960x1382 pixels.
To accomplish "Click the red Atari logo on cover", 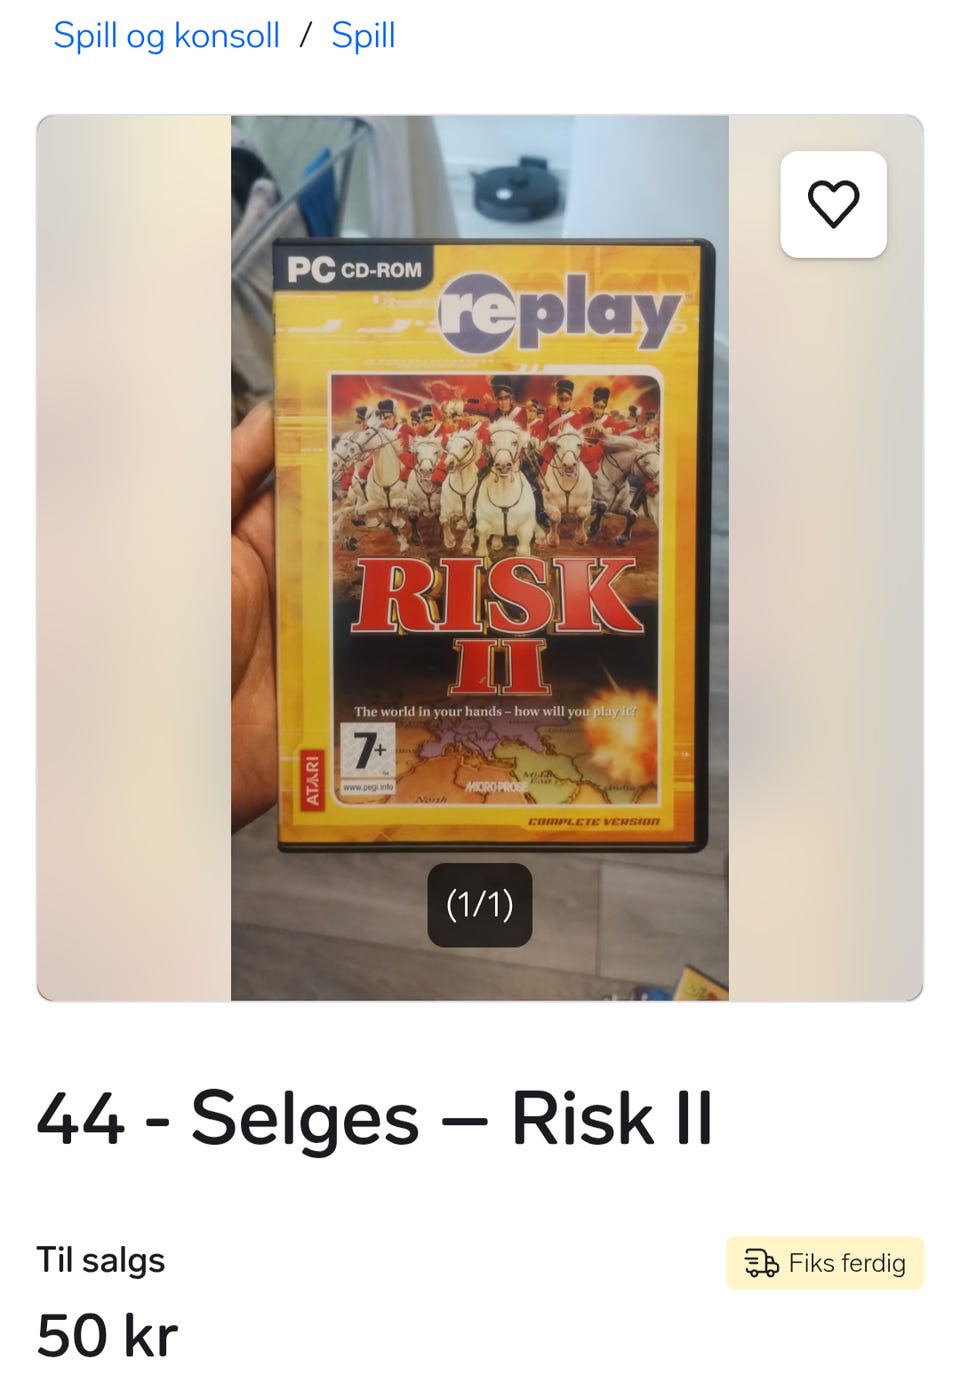I will coord(313,780).
